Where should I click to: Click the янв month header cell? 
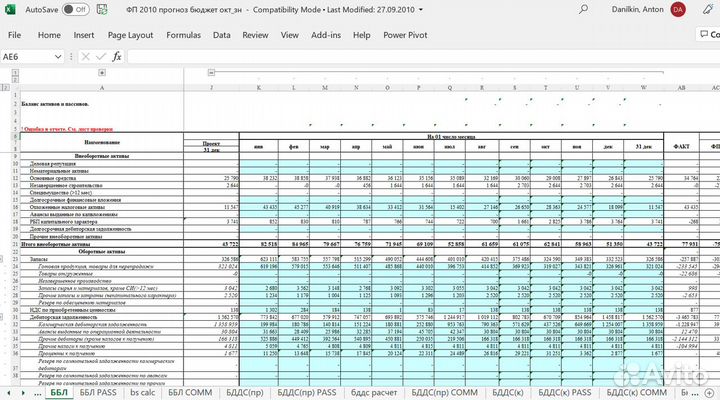point(259,146)
